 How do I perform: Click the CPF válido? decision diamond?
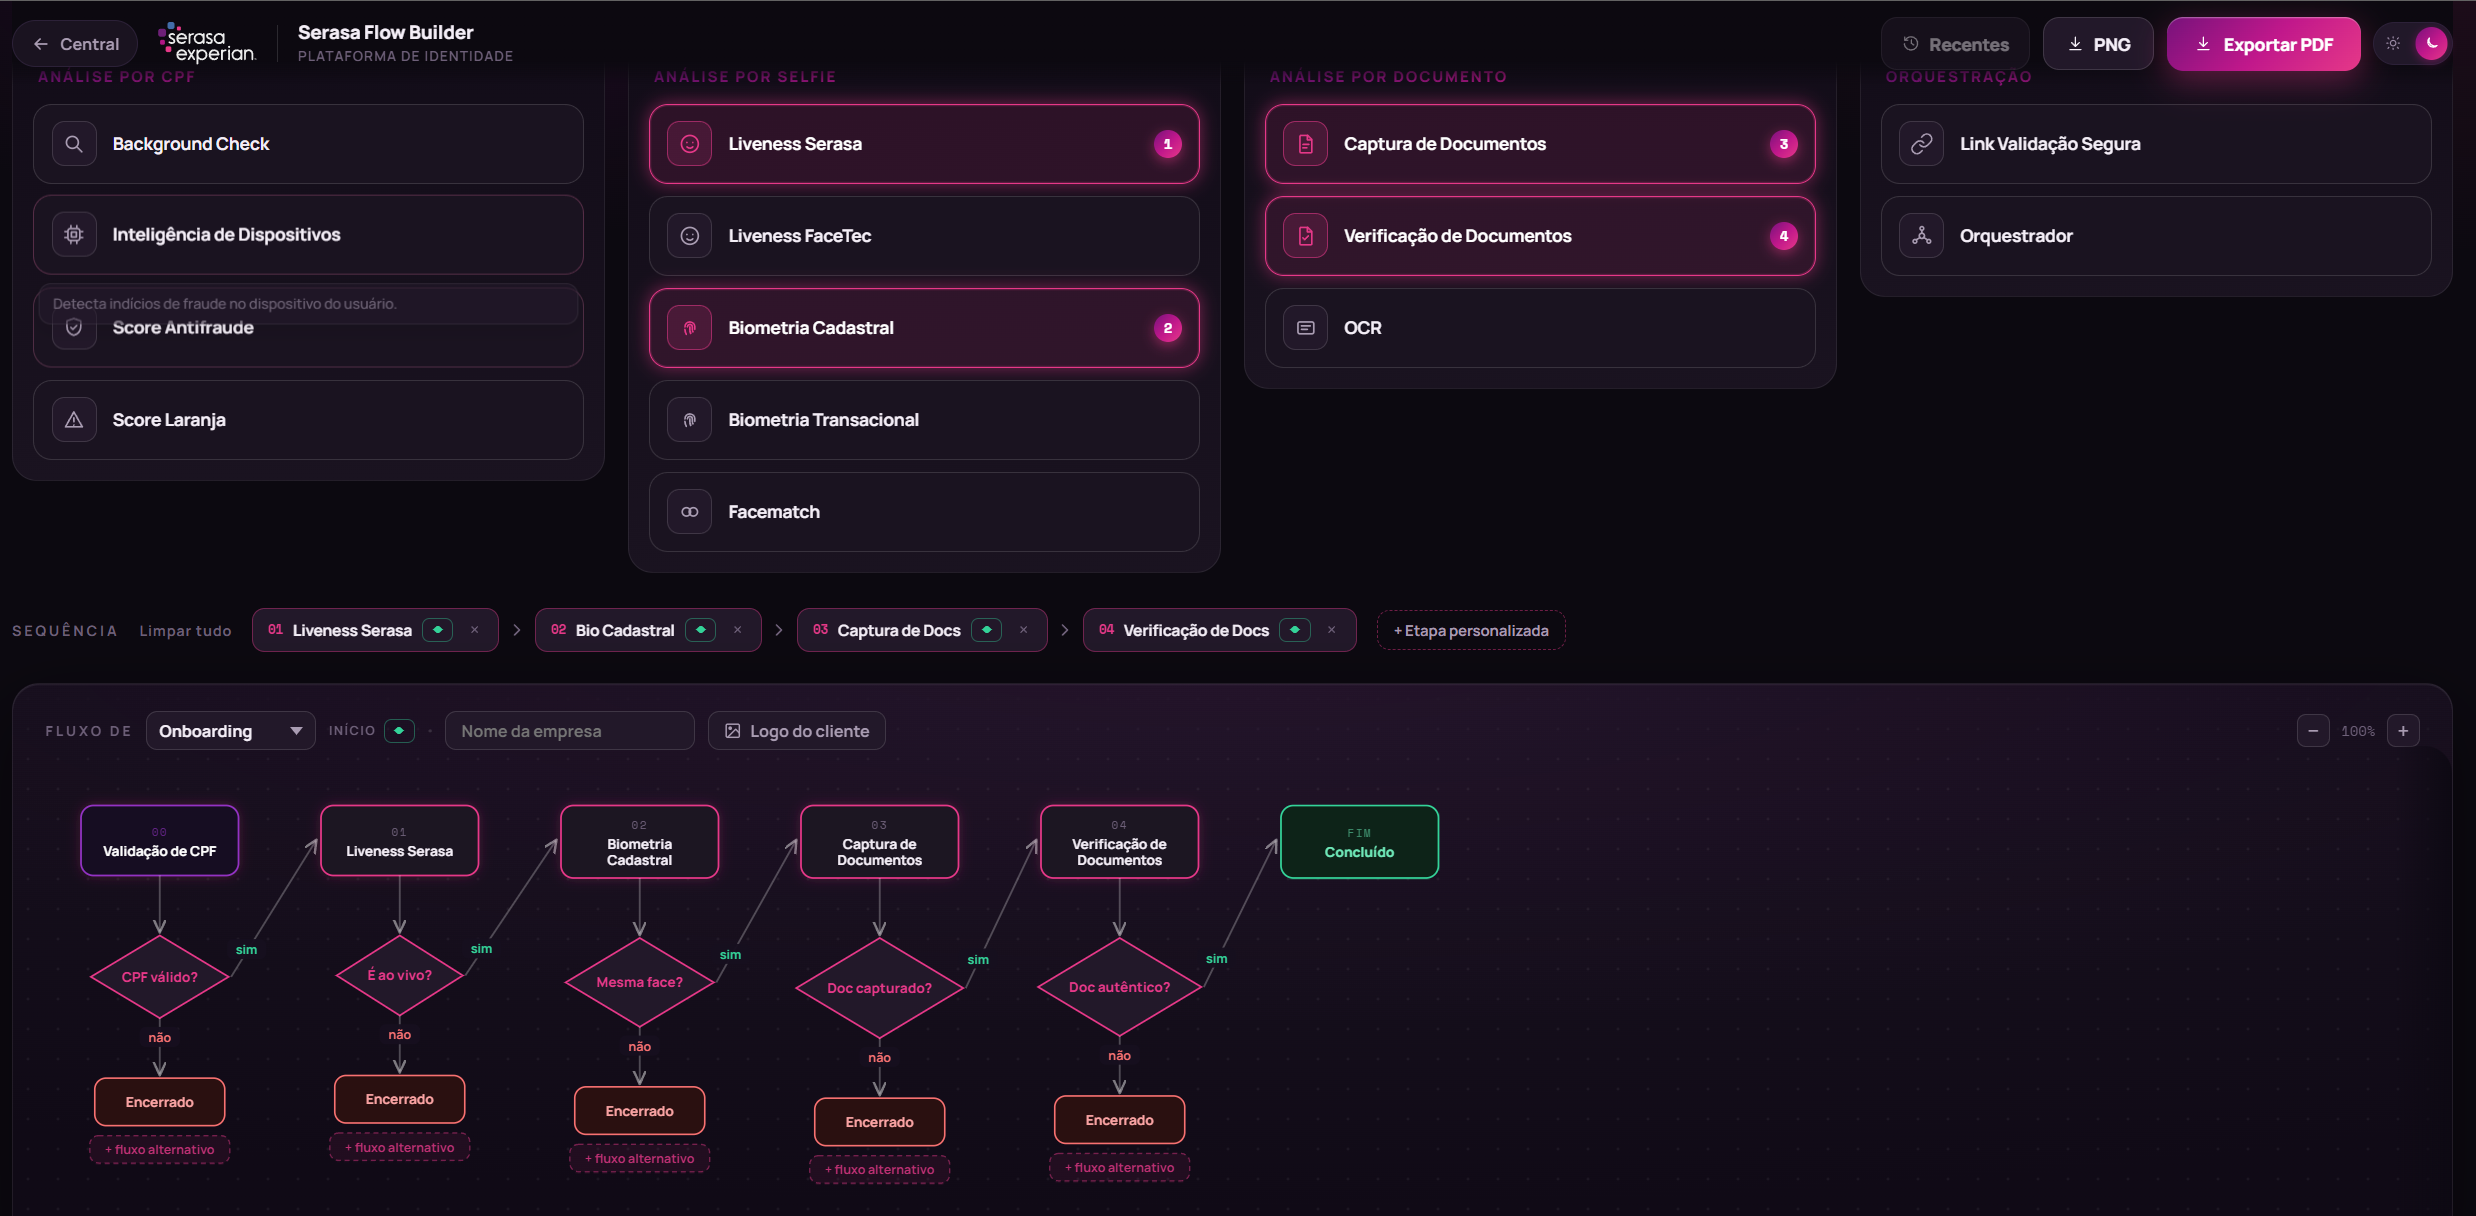pos(160,977)
